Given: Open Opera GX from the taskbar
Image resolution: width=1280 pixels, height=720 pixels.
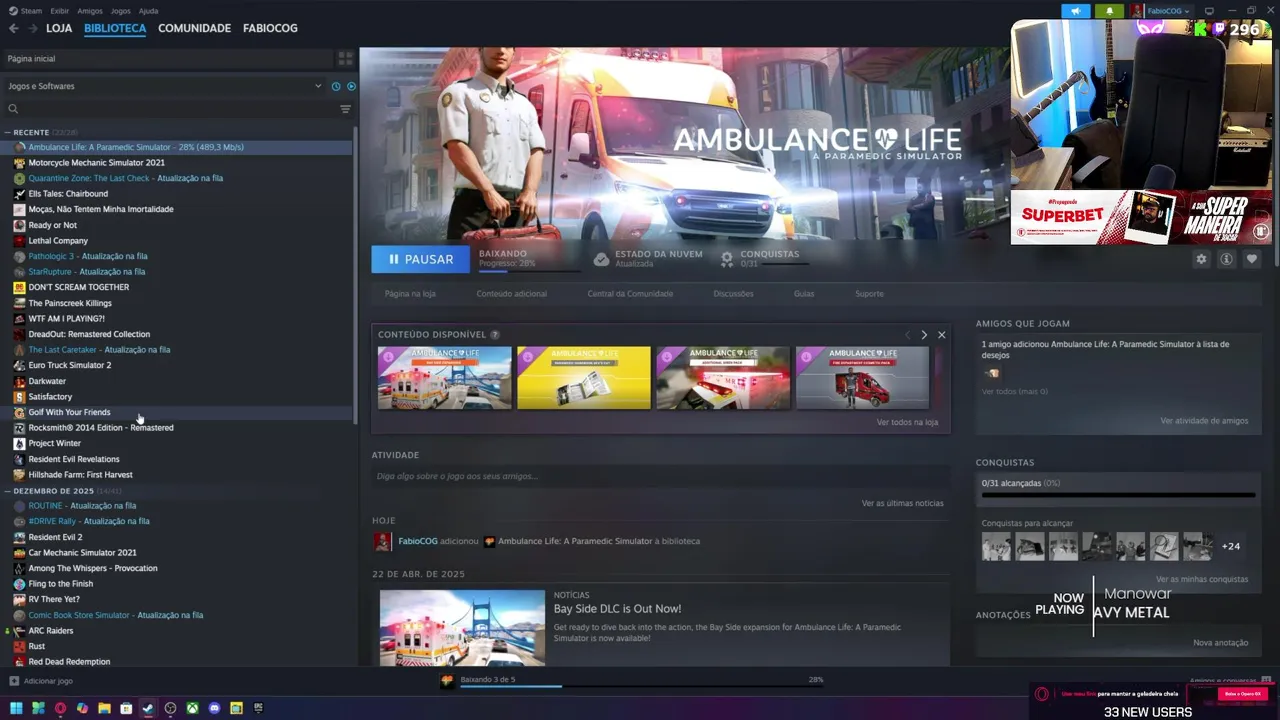Looking at the screenshot, I should 60,708.
